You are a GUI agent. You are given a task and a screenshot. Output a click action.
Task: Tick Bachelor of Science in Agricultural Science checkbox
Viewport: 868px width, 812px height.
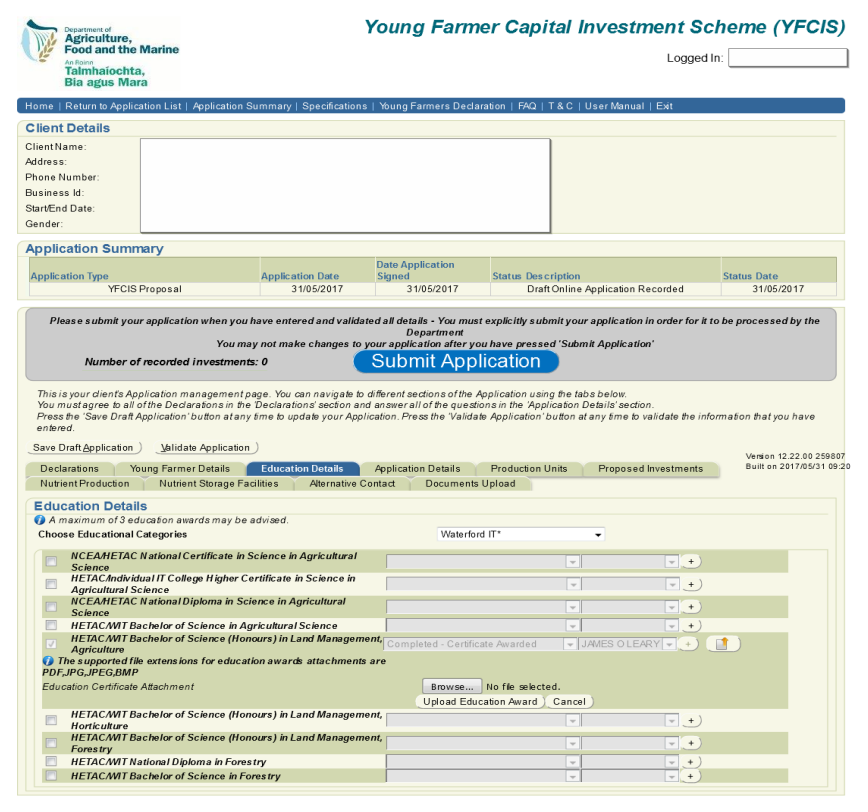point(51,625)
